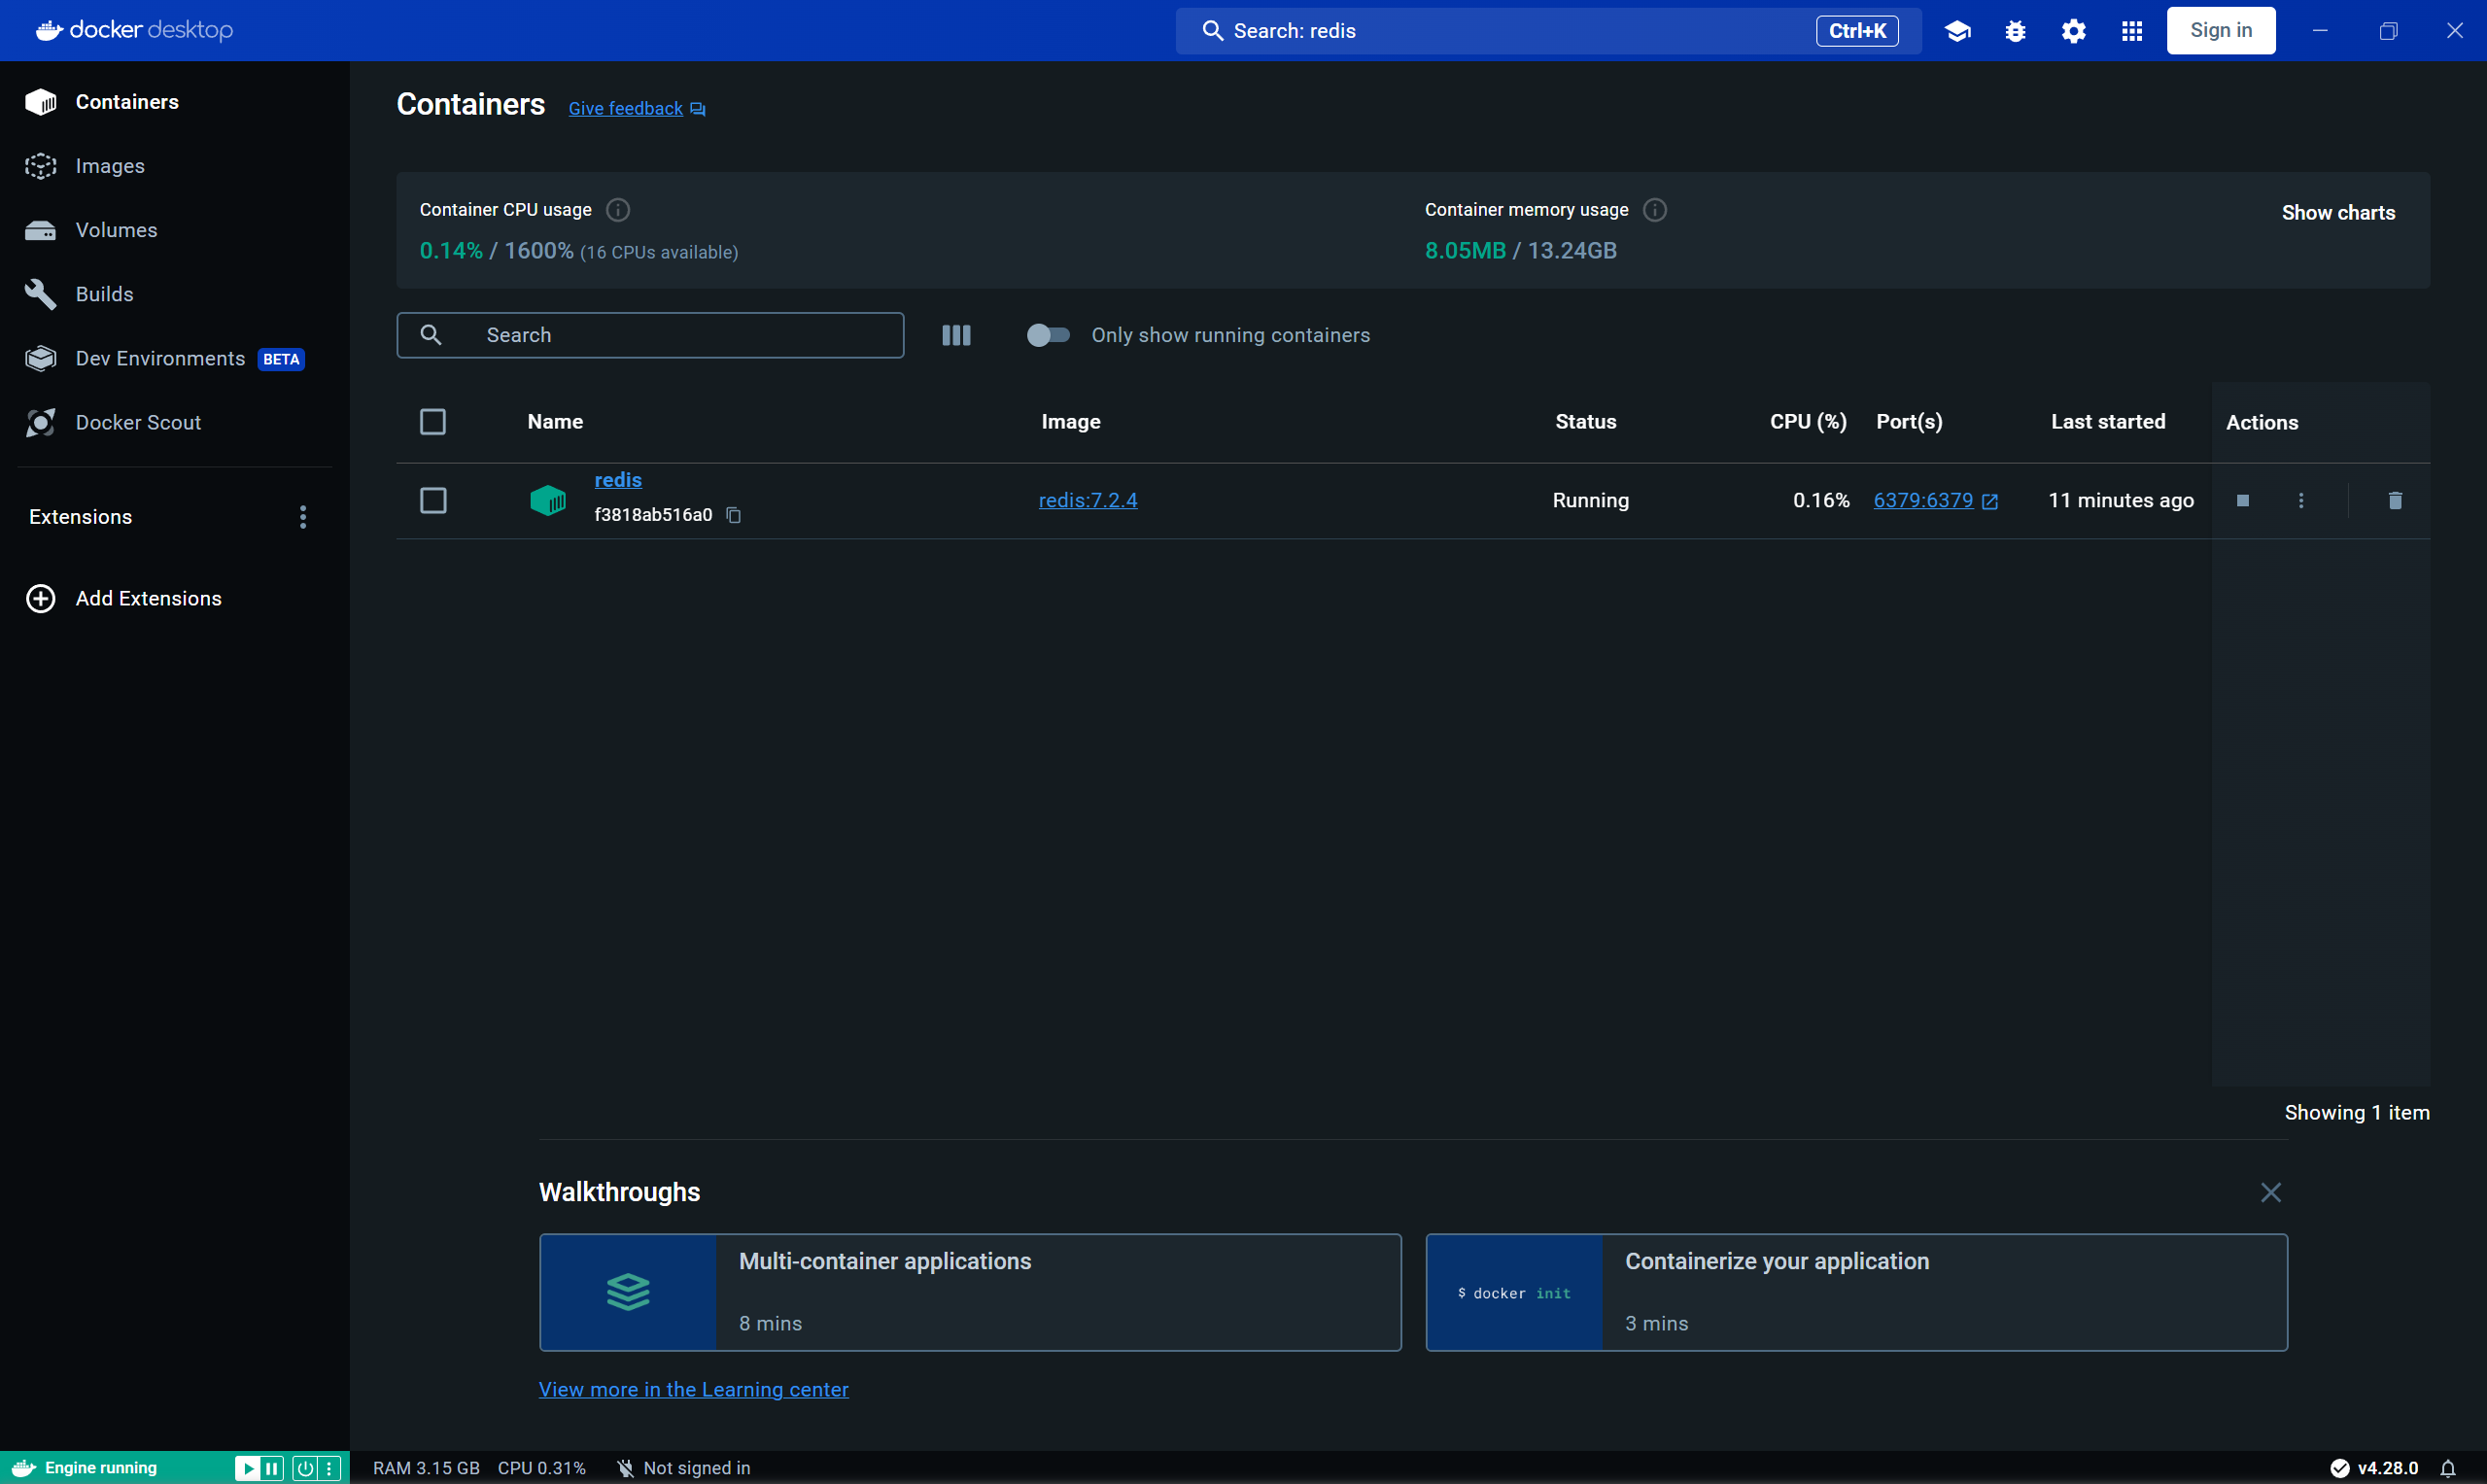Click the Port(s) column header

(x=1909, y=422)
